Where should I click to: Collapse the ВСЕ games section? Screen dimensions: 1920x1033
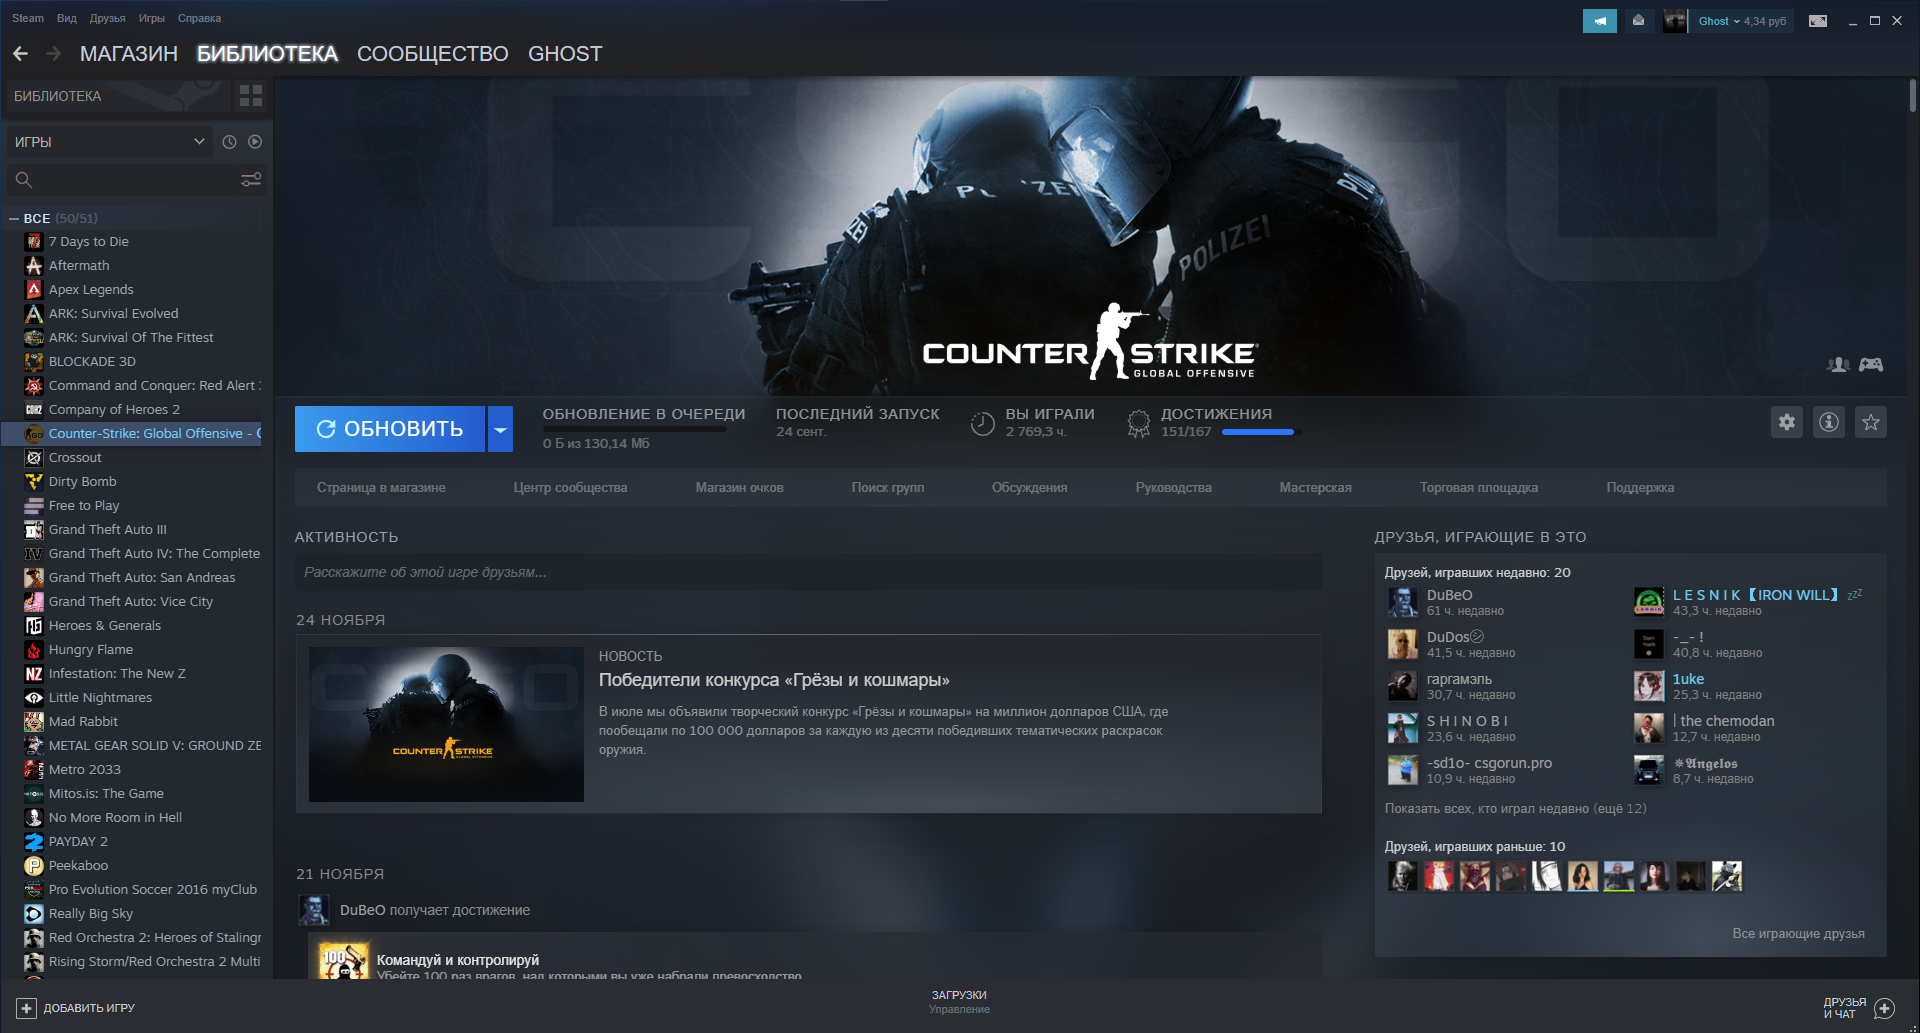[x=14, y=218]
